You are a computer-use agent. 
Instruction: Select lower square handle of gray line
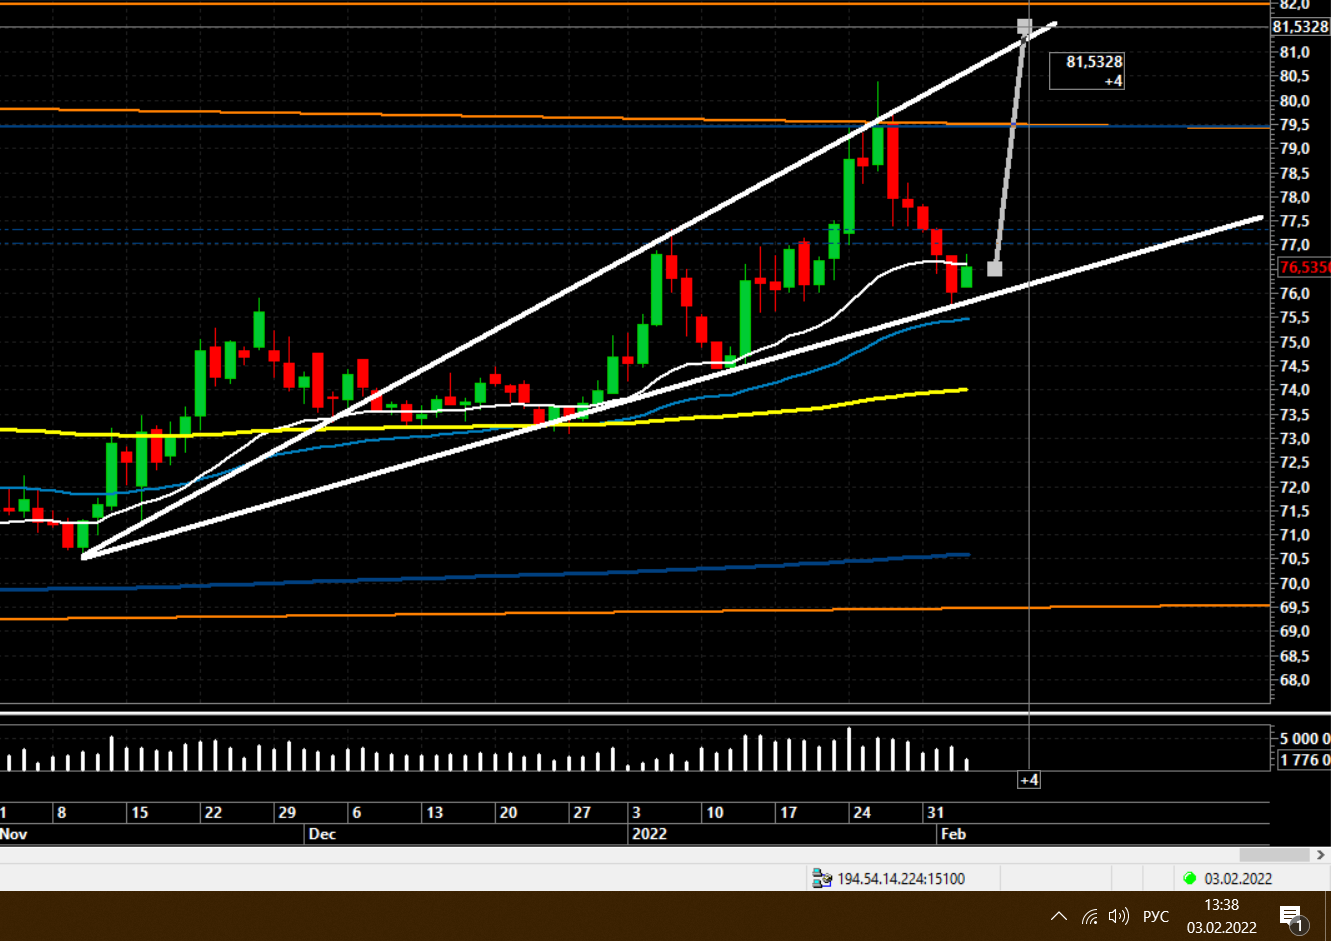click(x=994, y=269)
